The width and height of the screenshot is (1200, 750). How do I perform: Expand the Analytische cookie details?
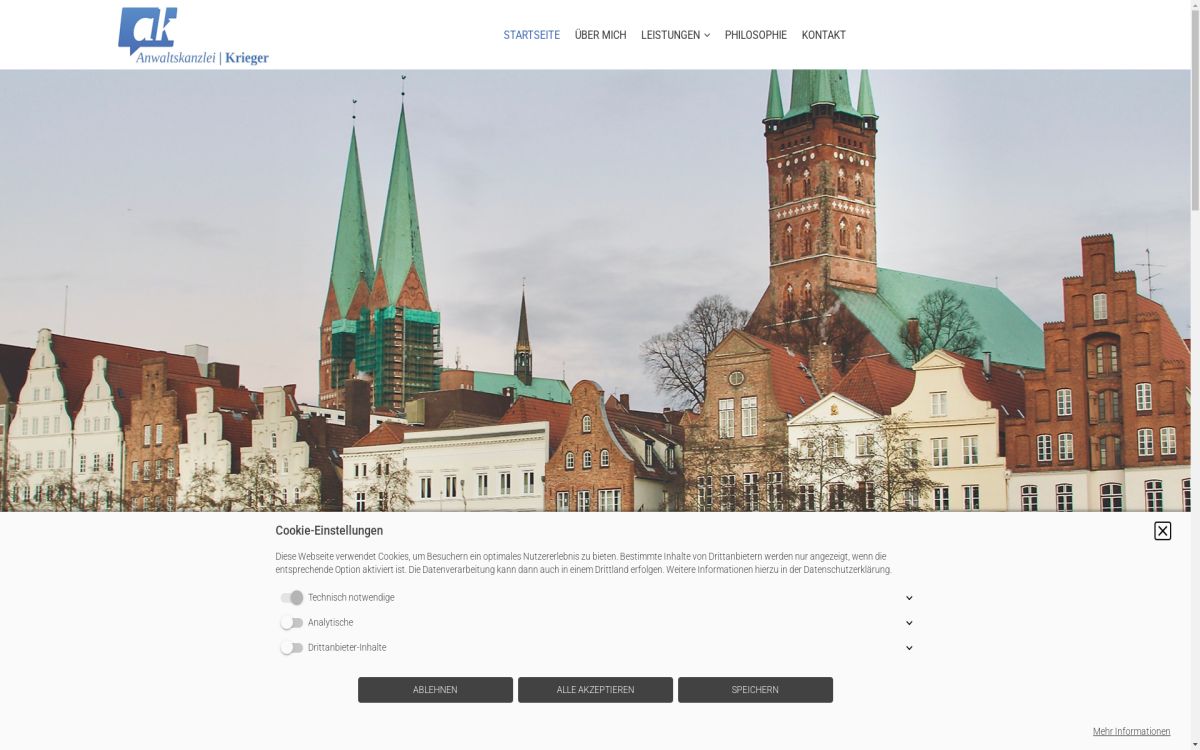(909, 622)
